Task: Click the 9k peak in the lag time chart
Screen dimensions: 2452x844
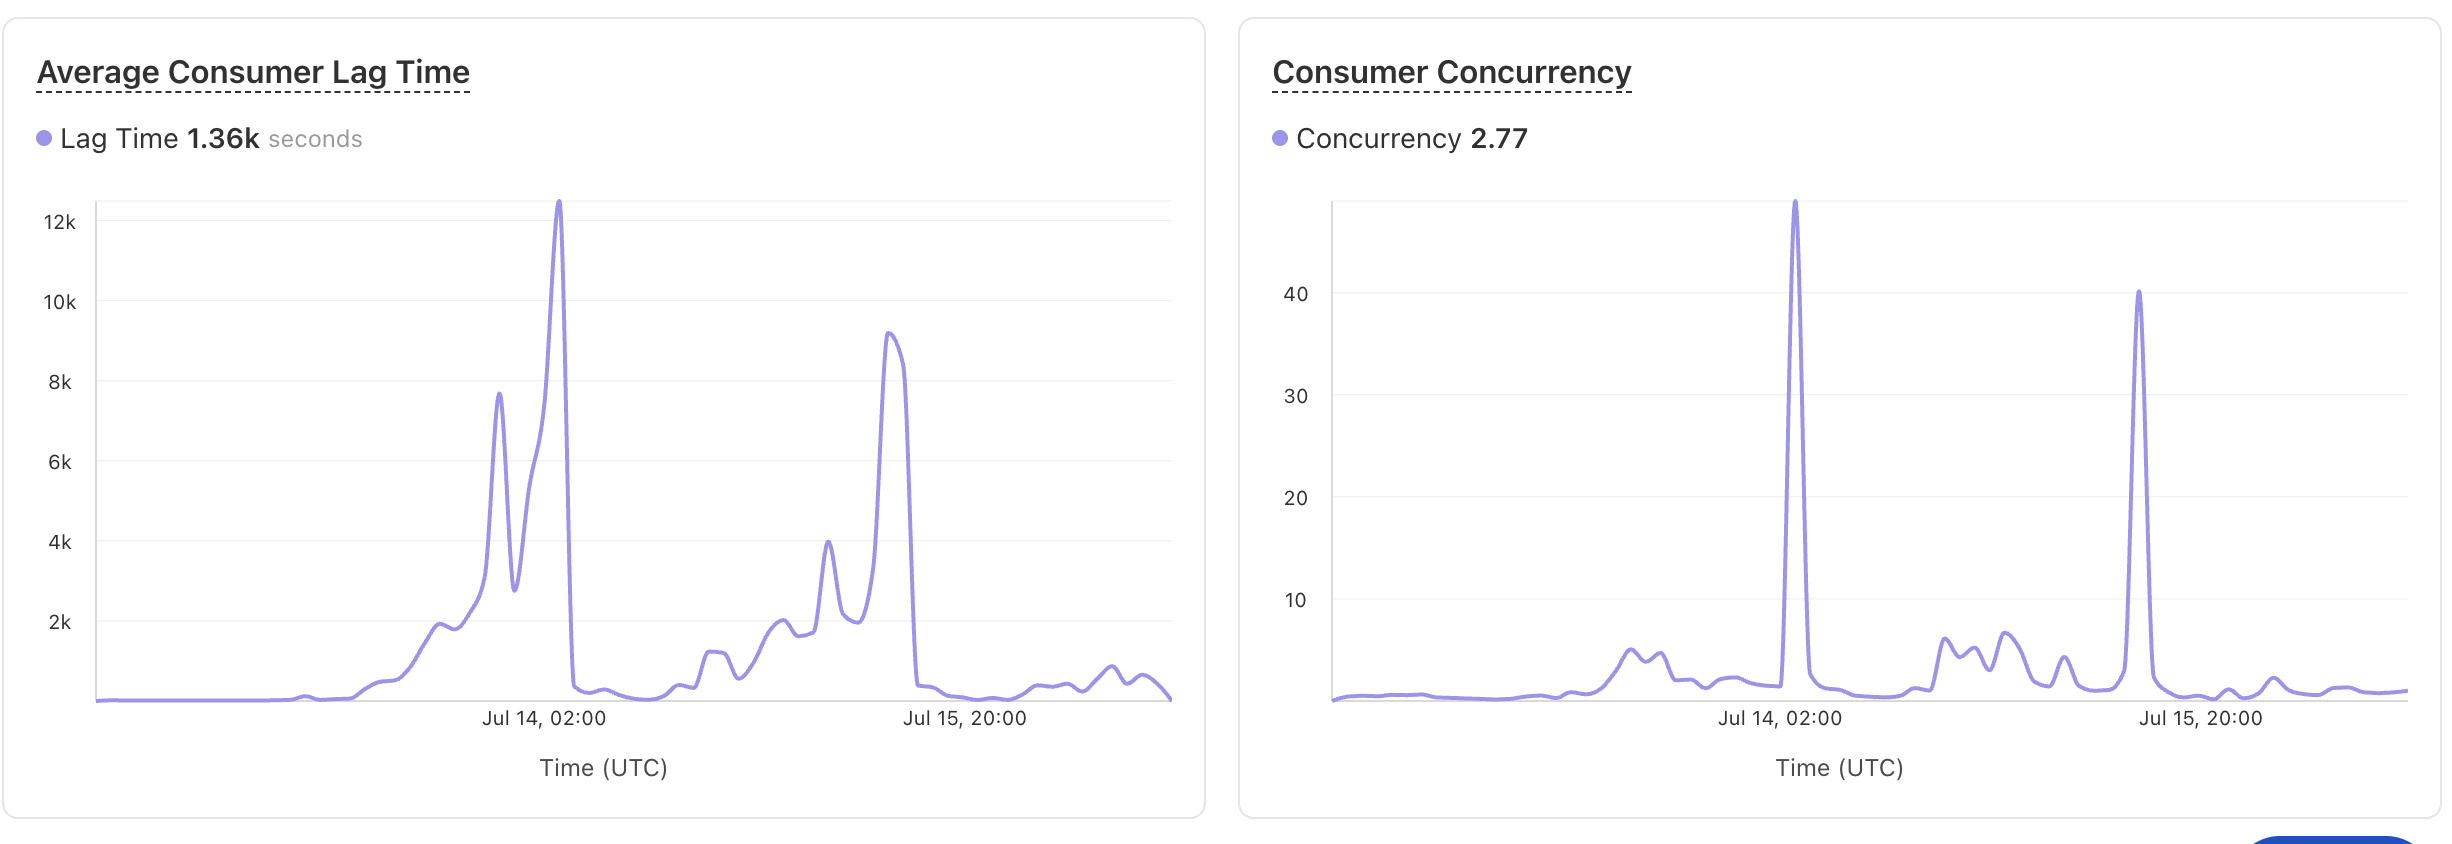Action: 889,334
